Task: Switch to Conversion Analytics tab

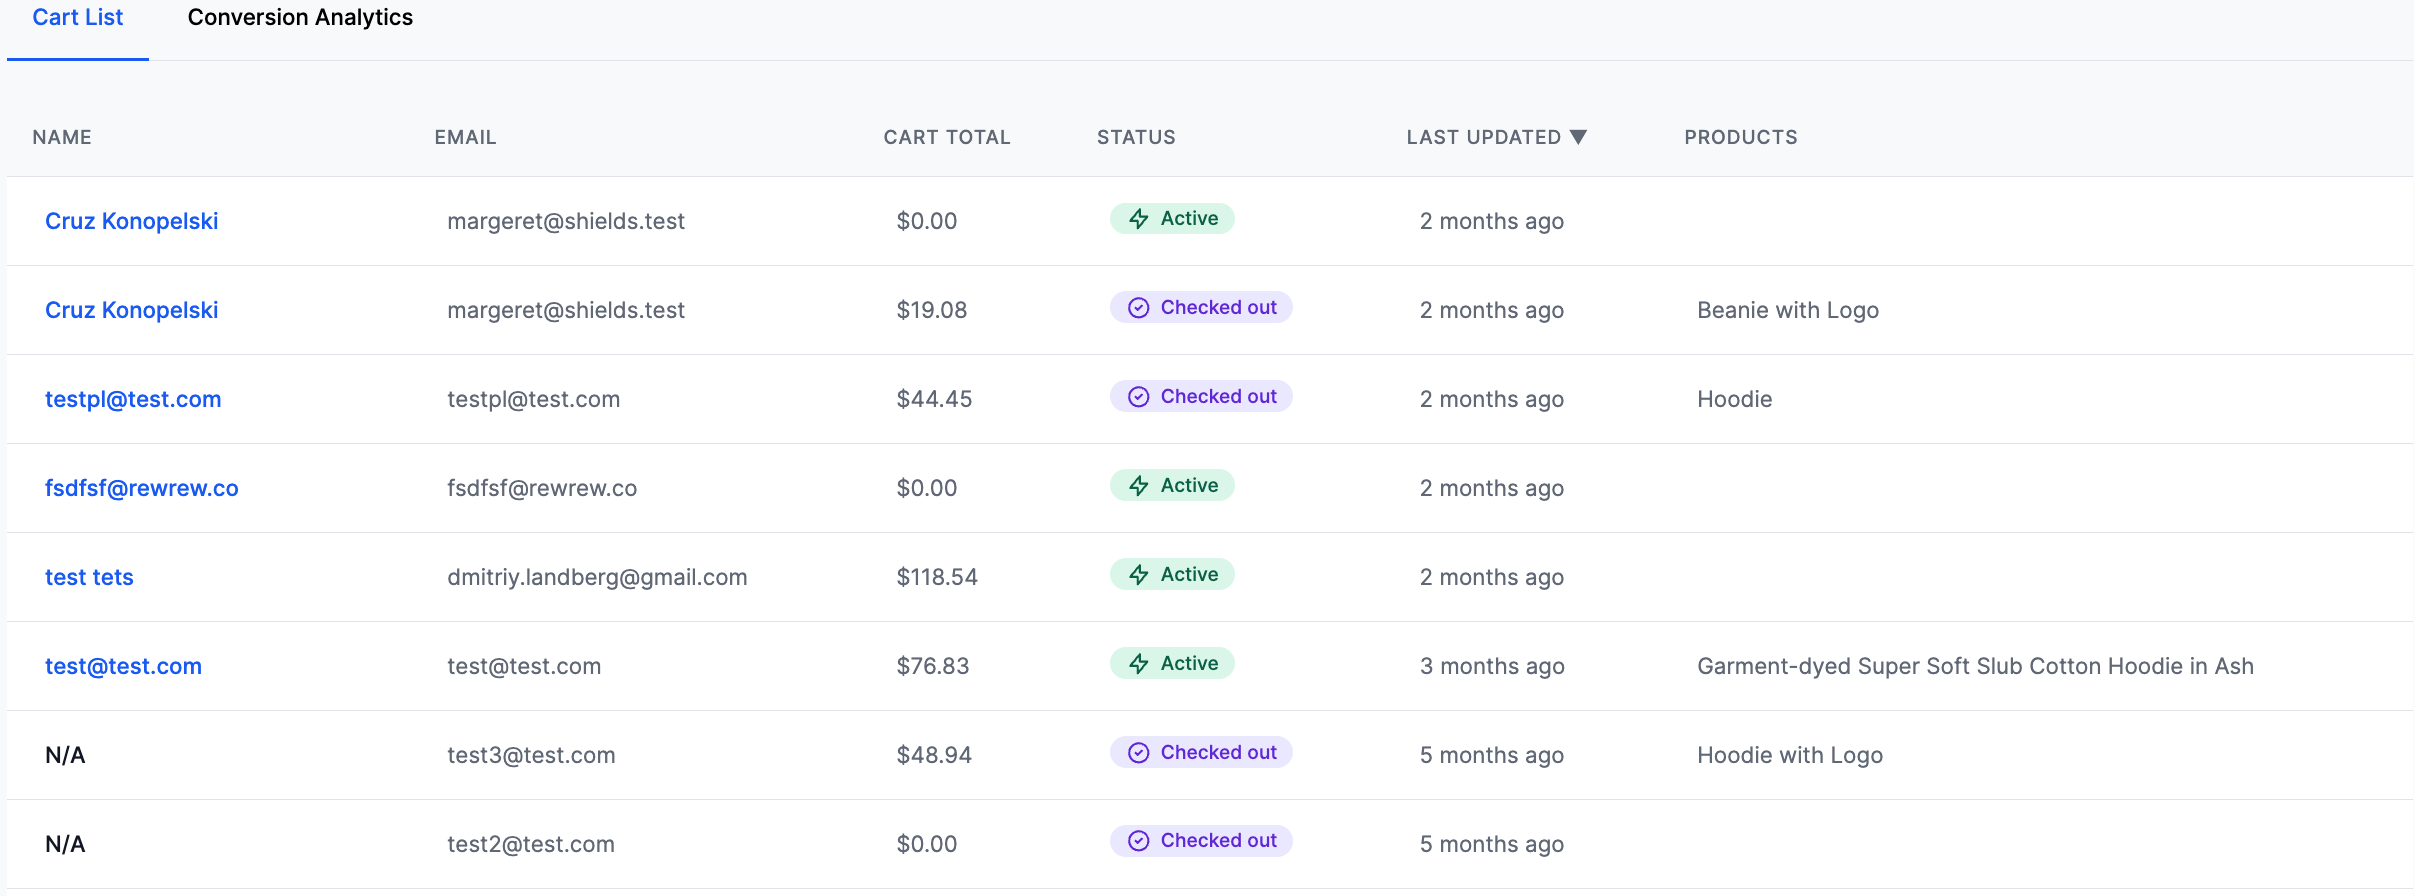Action: tap(300, 18)
